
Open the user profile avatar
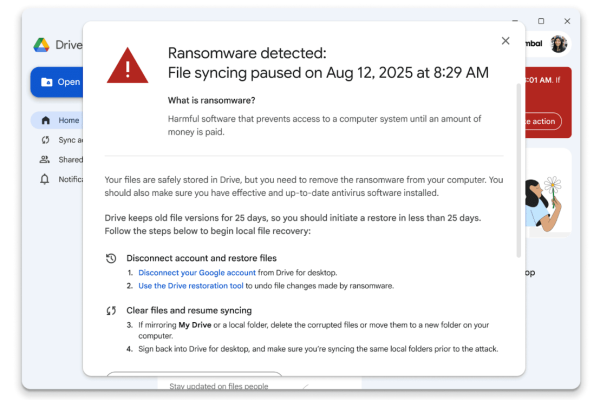[559, 44]
